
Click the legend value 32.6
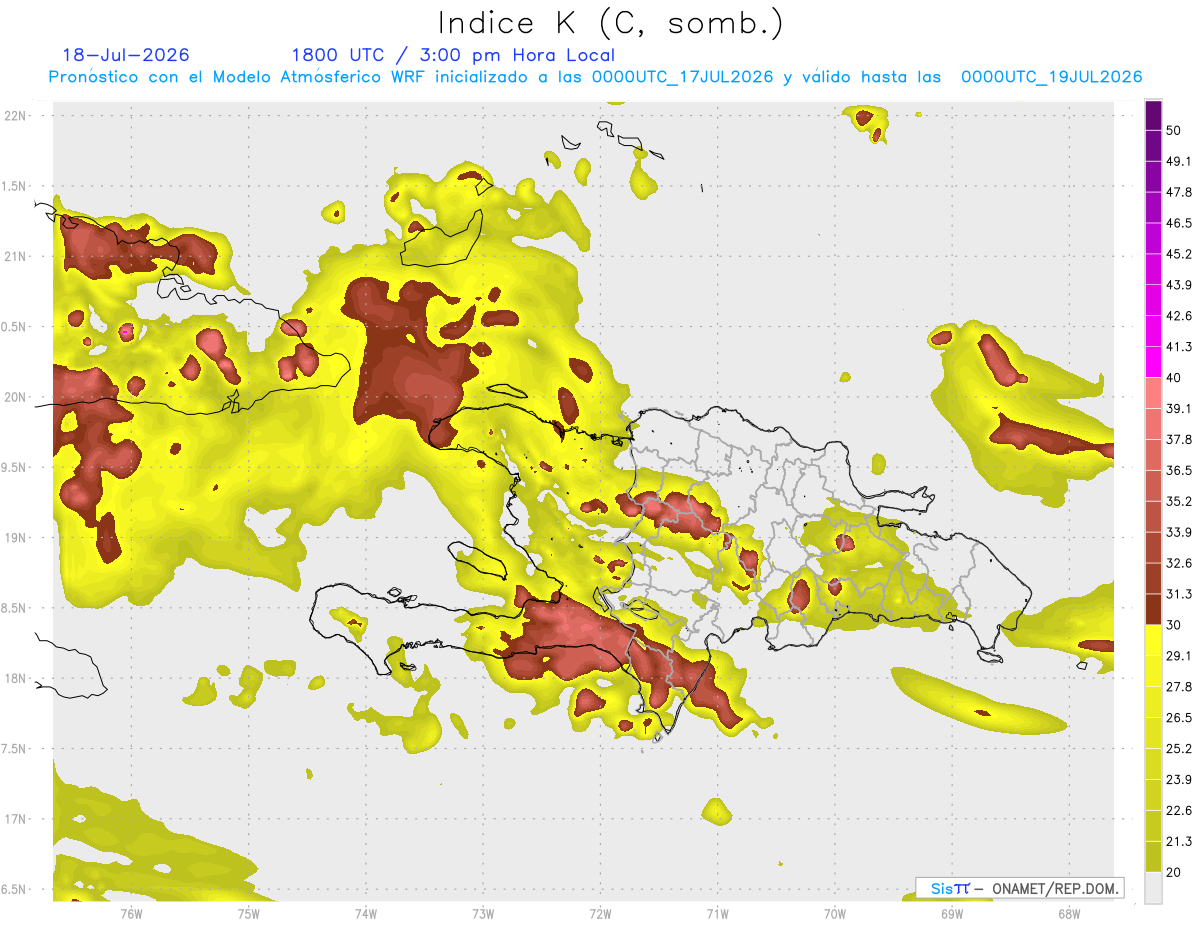coord(1180,563)
